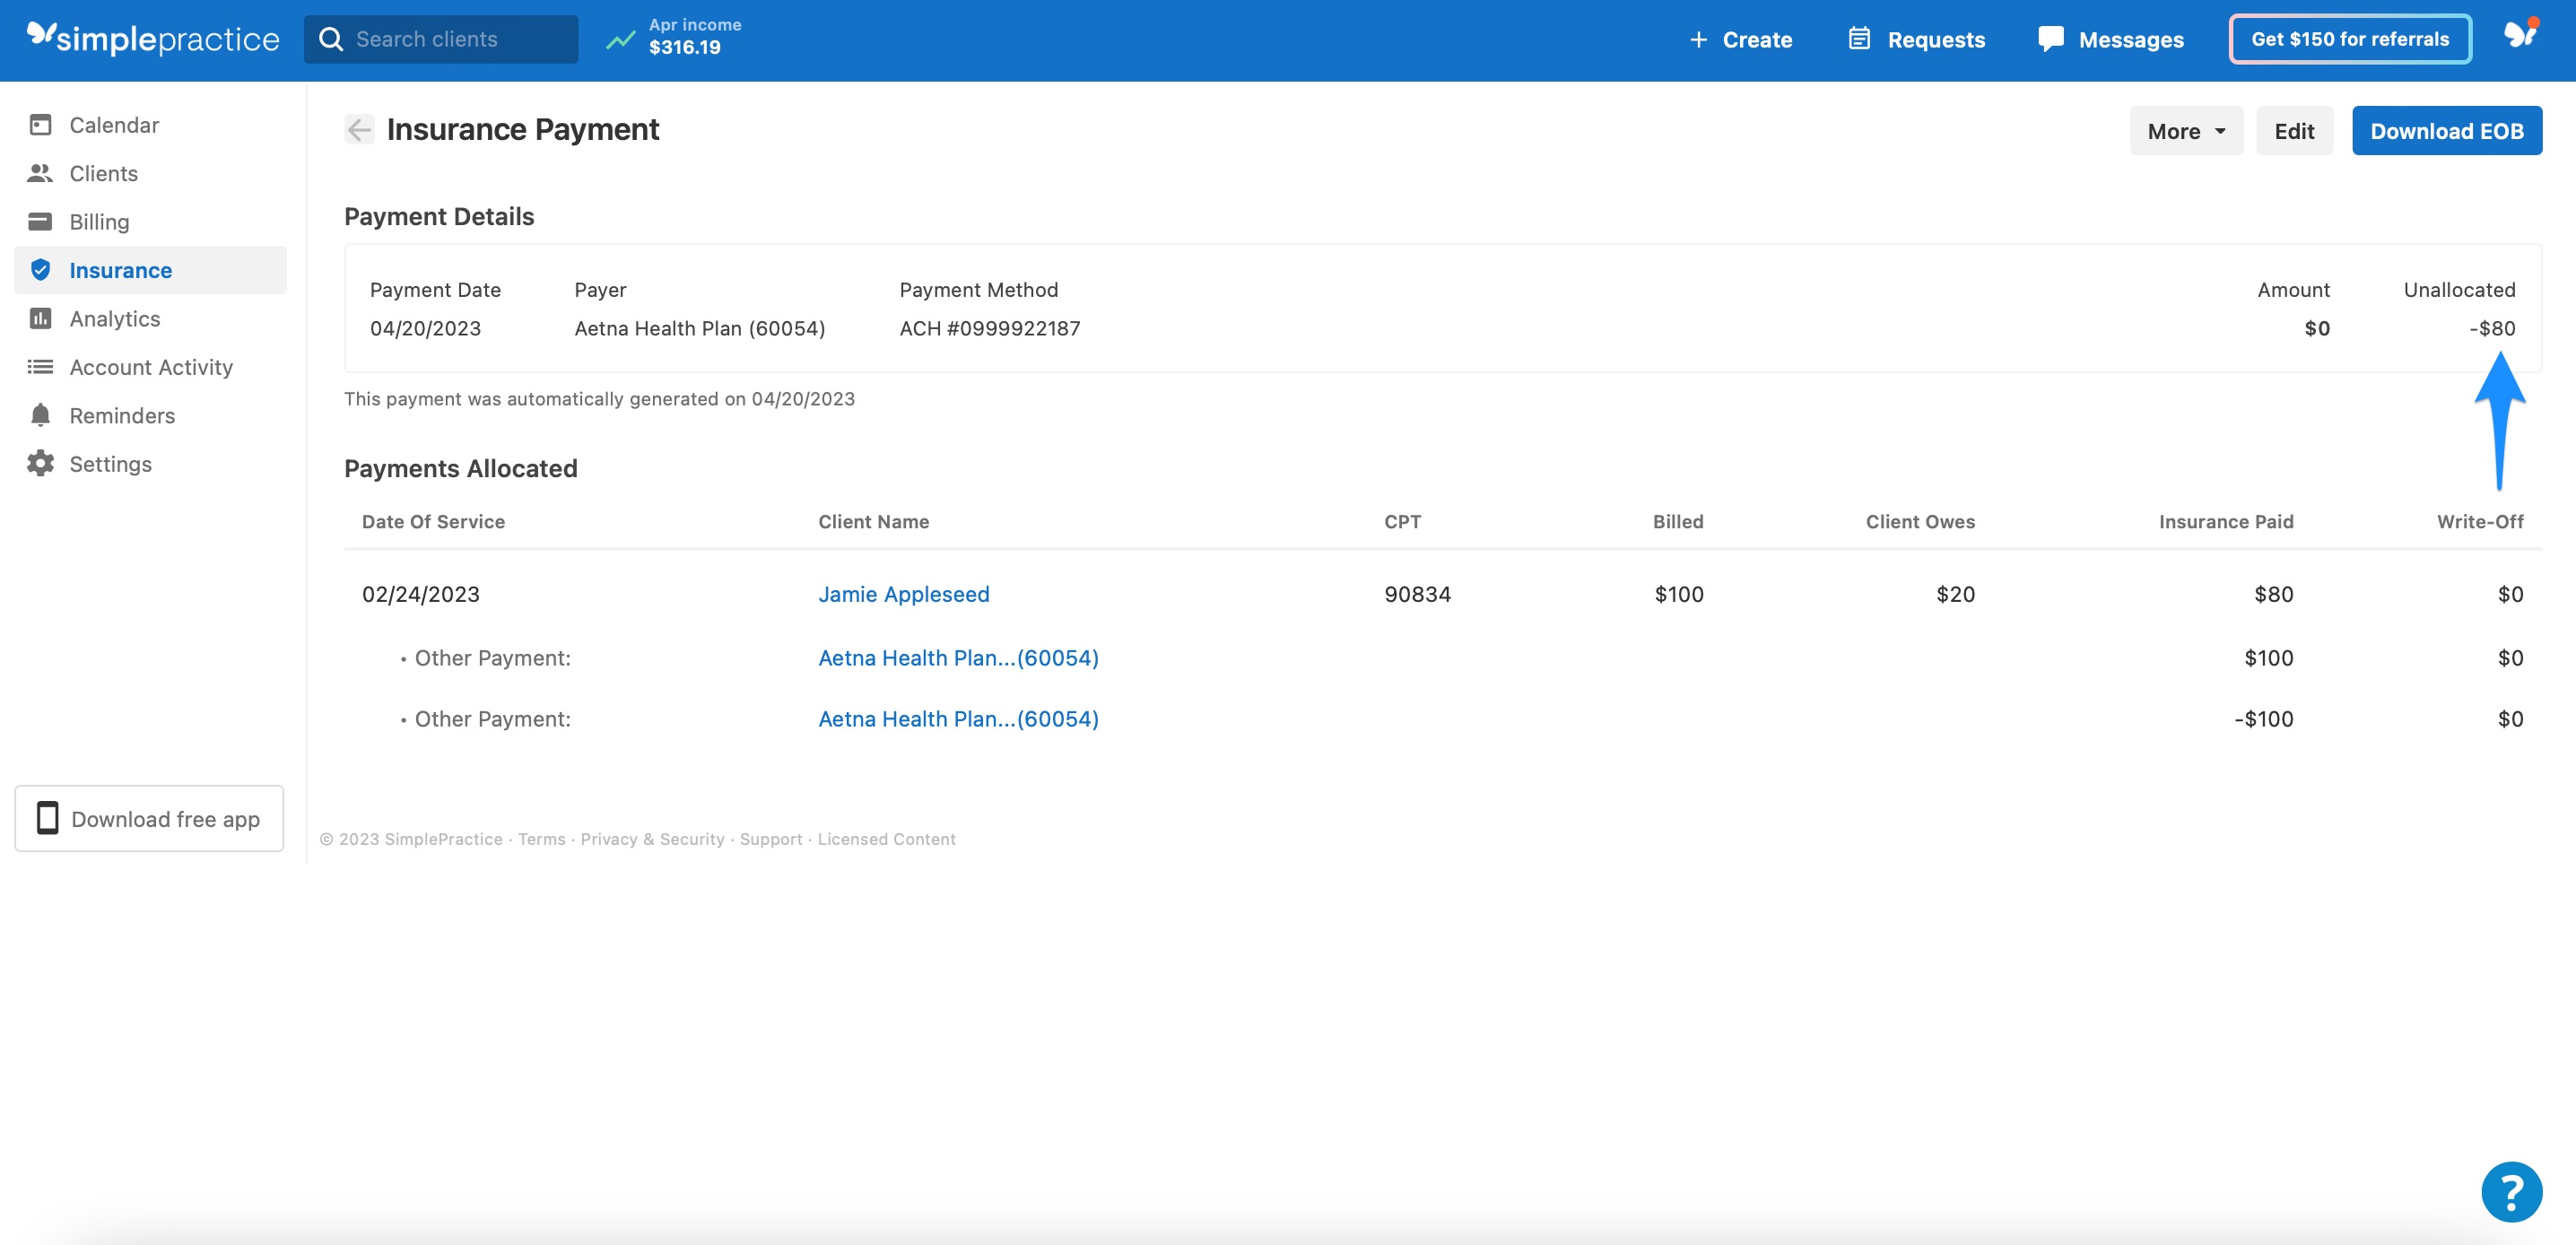Open the help question mark bubble
The width and height of the screenshot is (2576, 1245).
(2511, 1191)
